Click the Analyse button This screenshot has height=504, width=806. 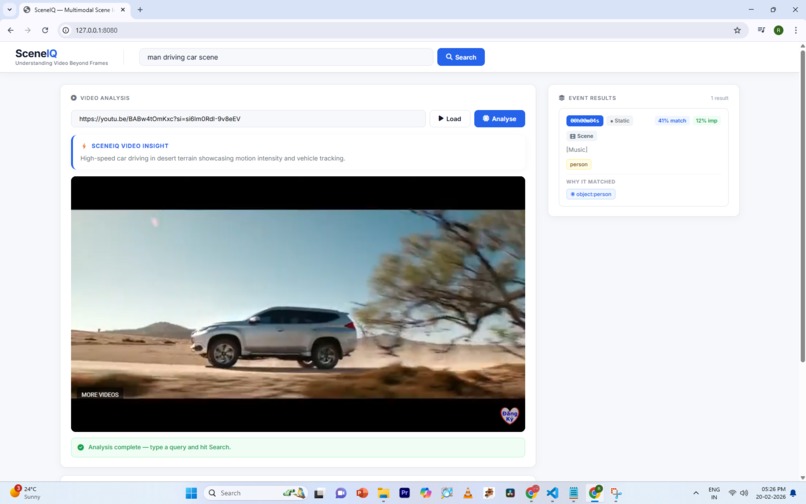(x=499, y=119)
